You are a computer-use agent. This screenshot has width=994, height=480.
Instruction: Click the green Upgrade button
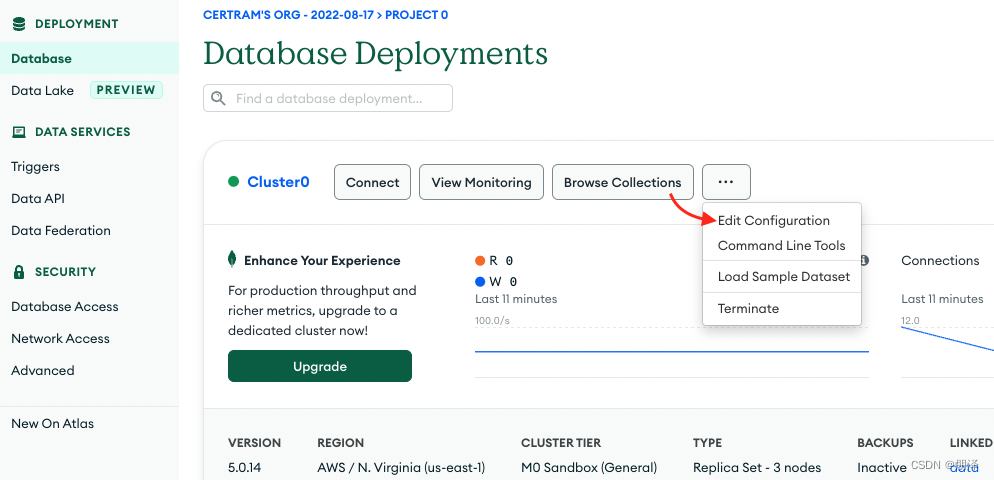tap(320, 366)
